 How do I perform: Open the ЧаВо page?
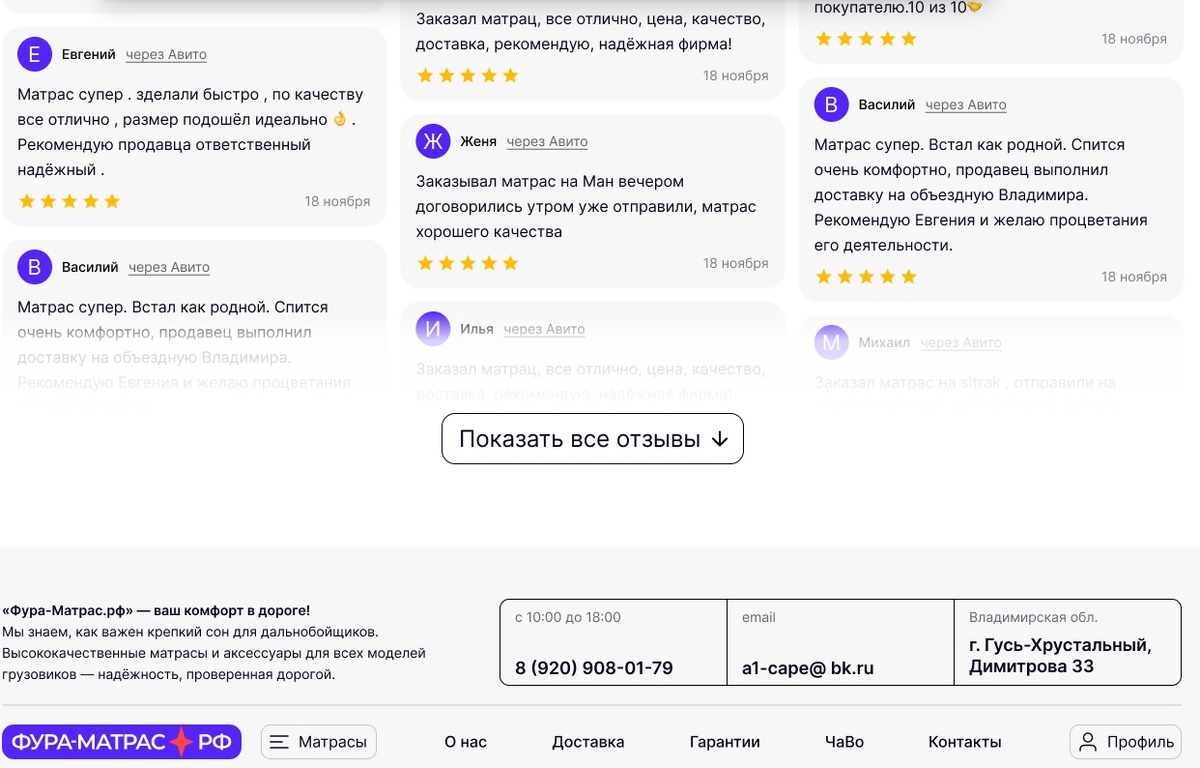[844, 742]
